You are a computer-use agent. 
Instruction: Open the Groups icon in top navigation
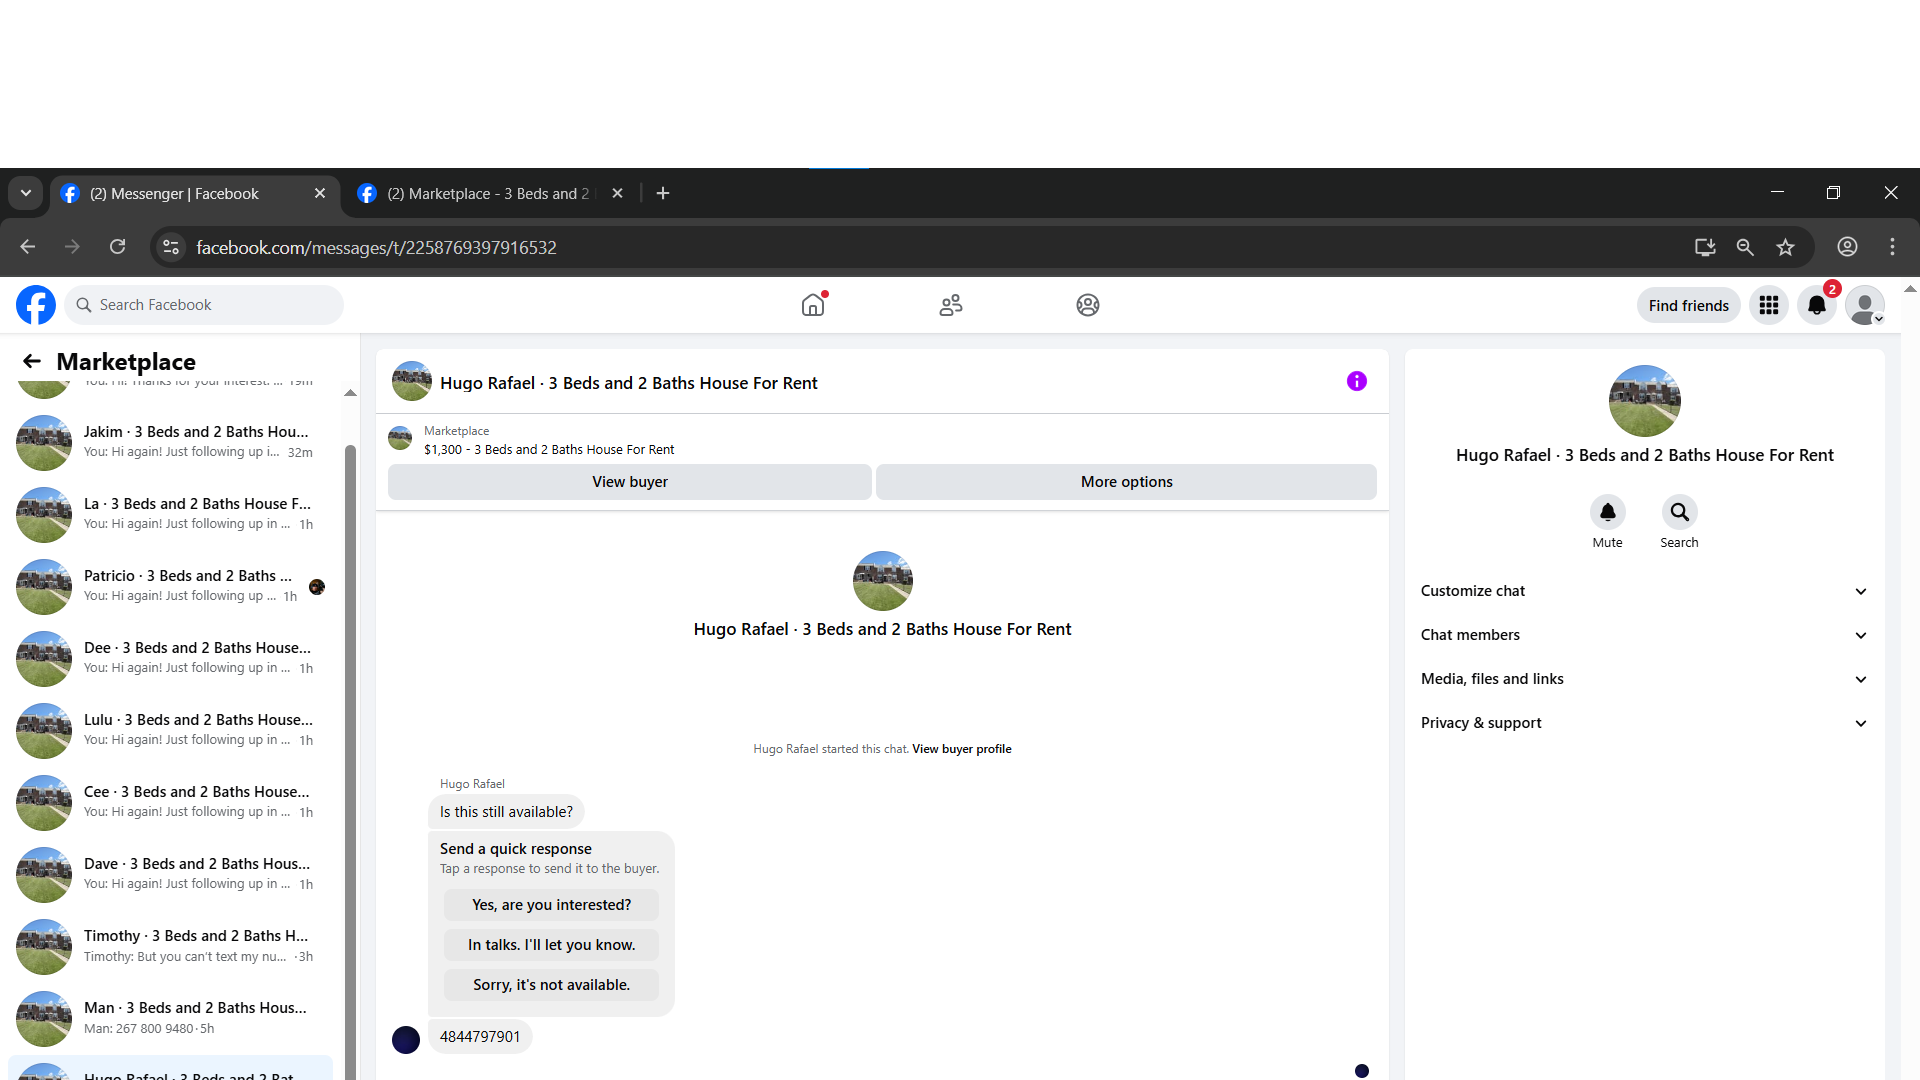[x=1088, y=305]
